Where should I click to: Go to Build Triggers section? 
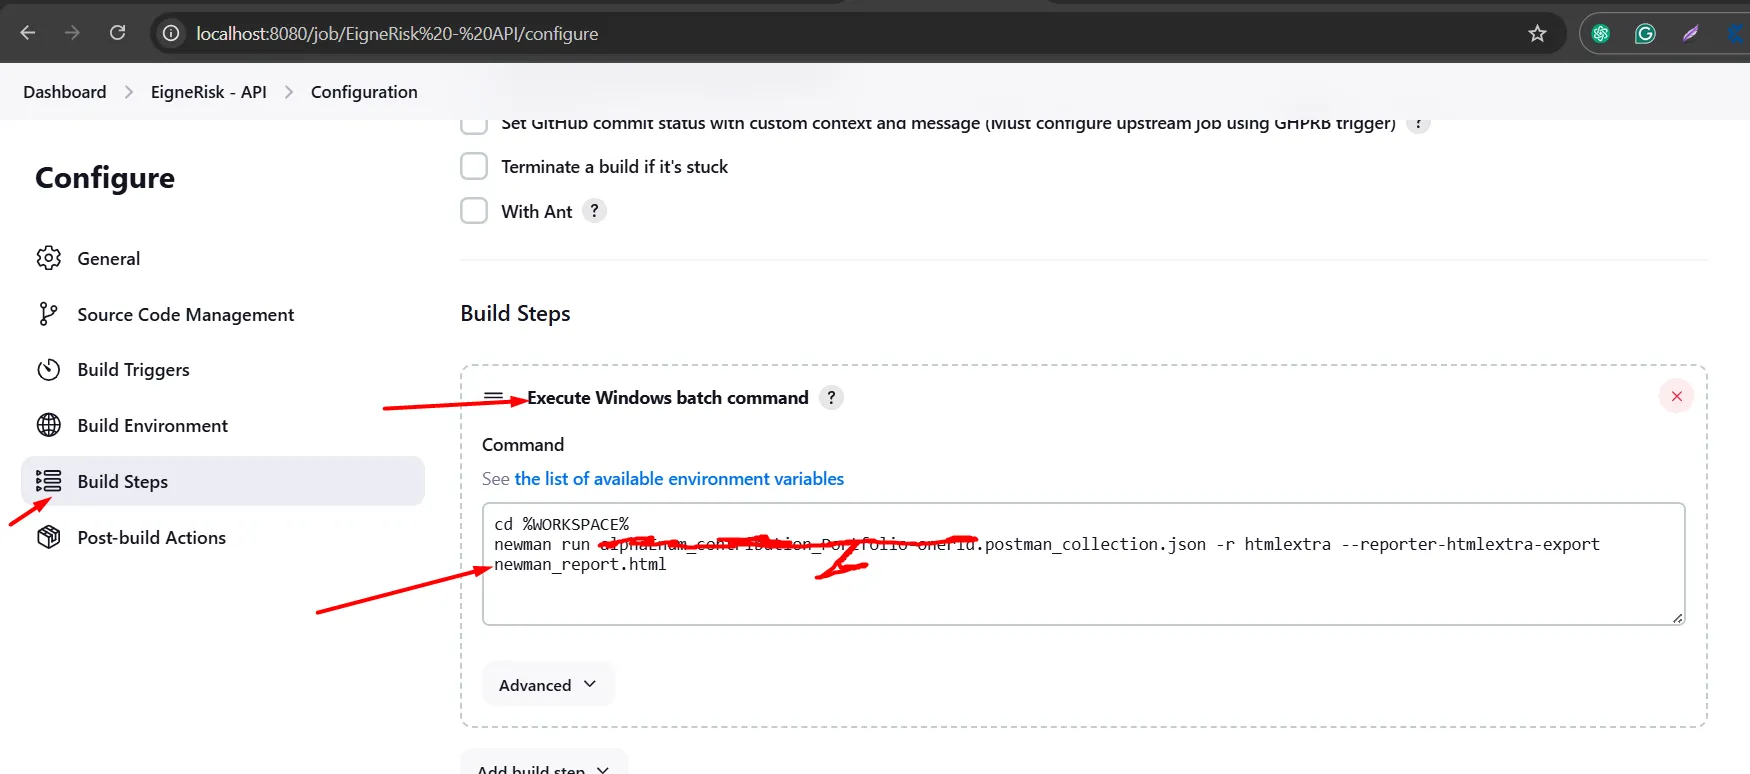[x=222, y=370]
